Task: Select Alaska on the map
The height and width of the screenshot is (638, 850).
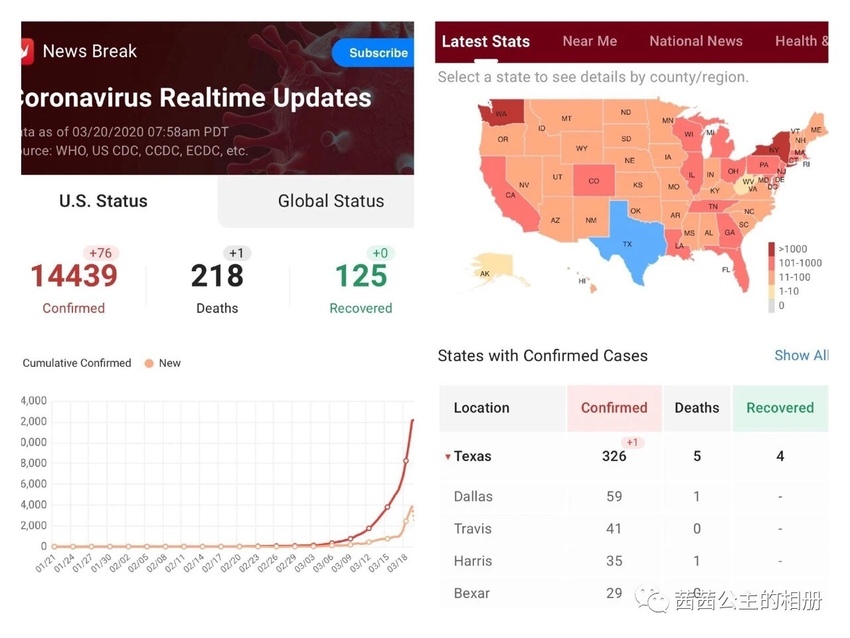Action: tap(492, 269)
